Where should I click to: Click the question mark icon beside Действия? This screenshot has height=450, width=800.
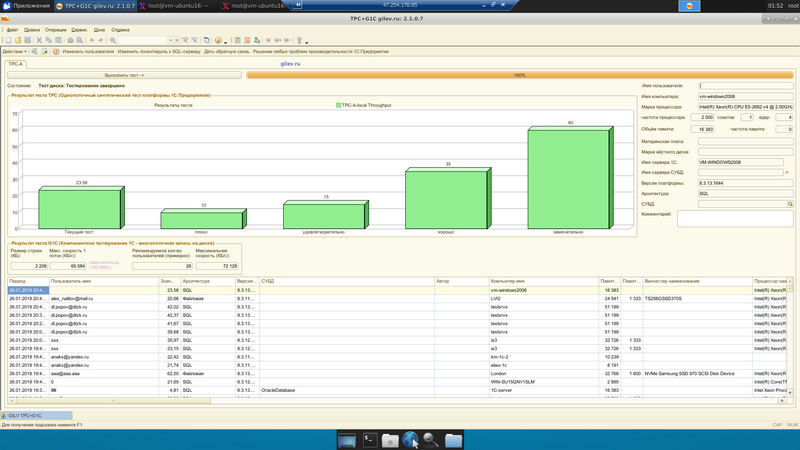56,52
